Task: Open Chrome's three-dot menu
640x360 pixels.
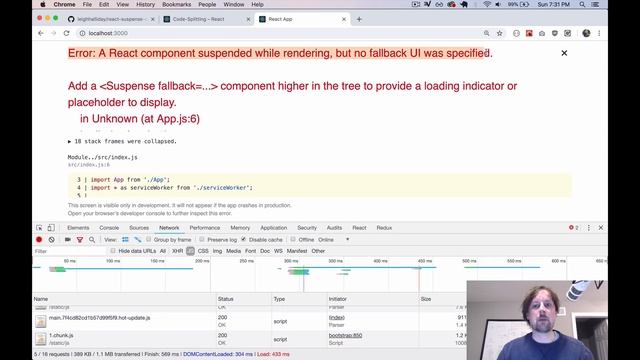Action: pos(599,33)
